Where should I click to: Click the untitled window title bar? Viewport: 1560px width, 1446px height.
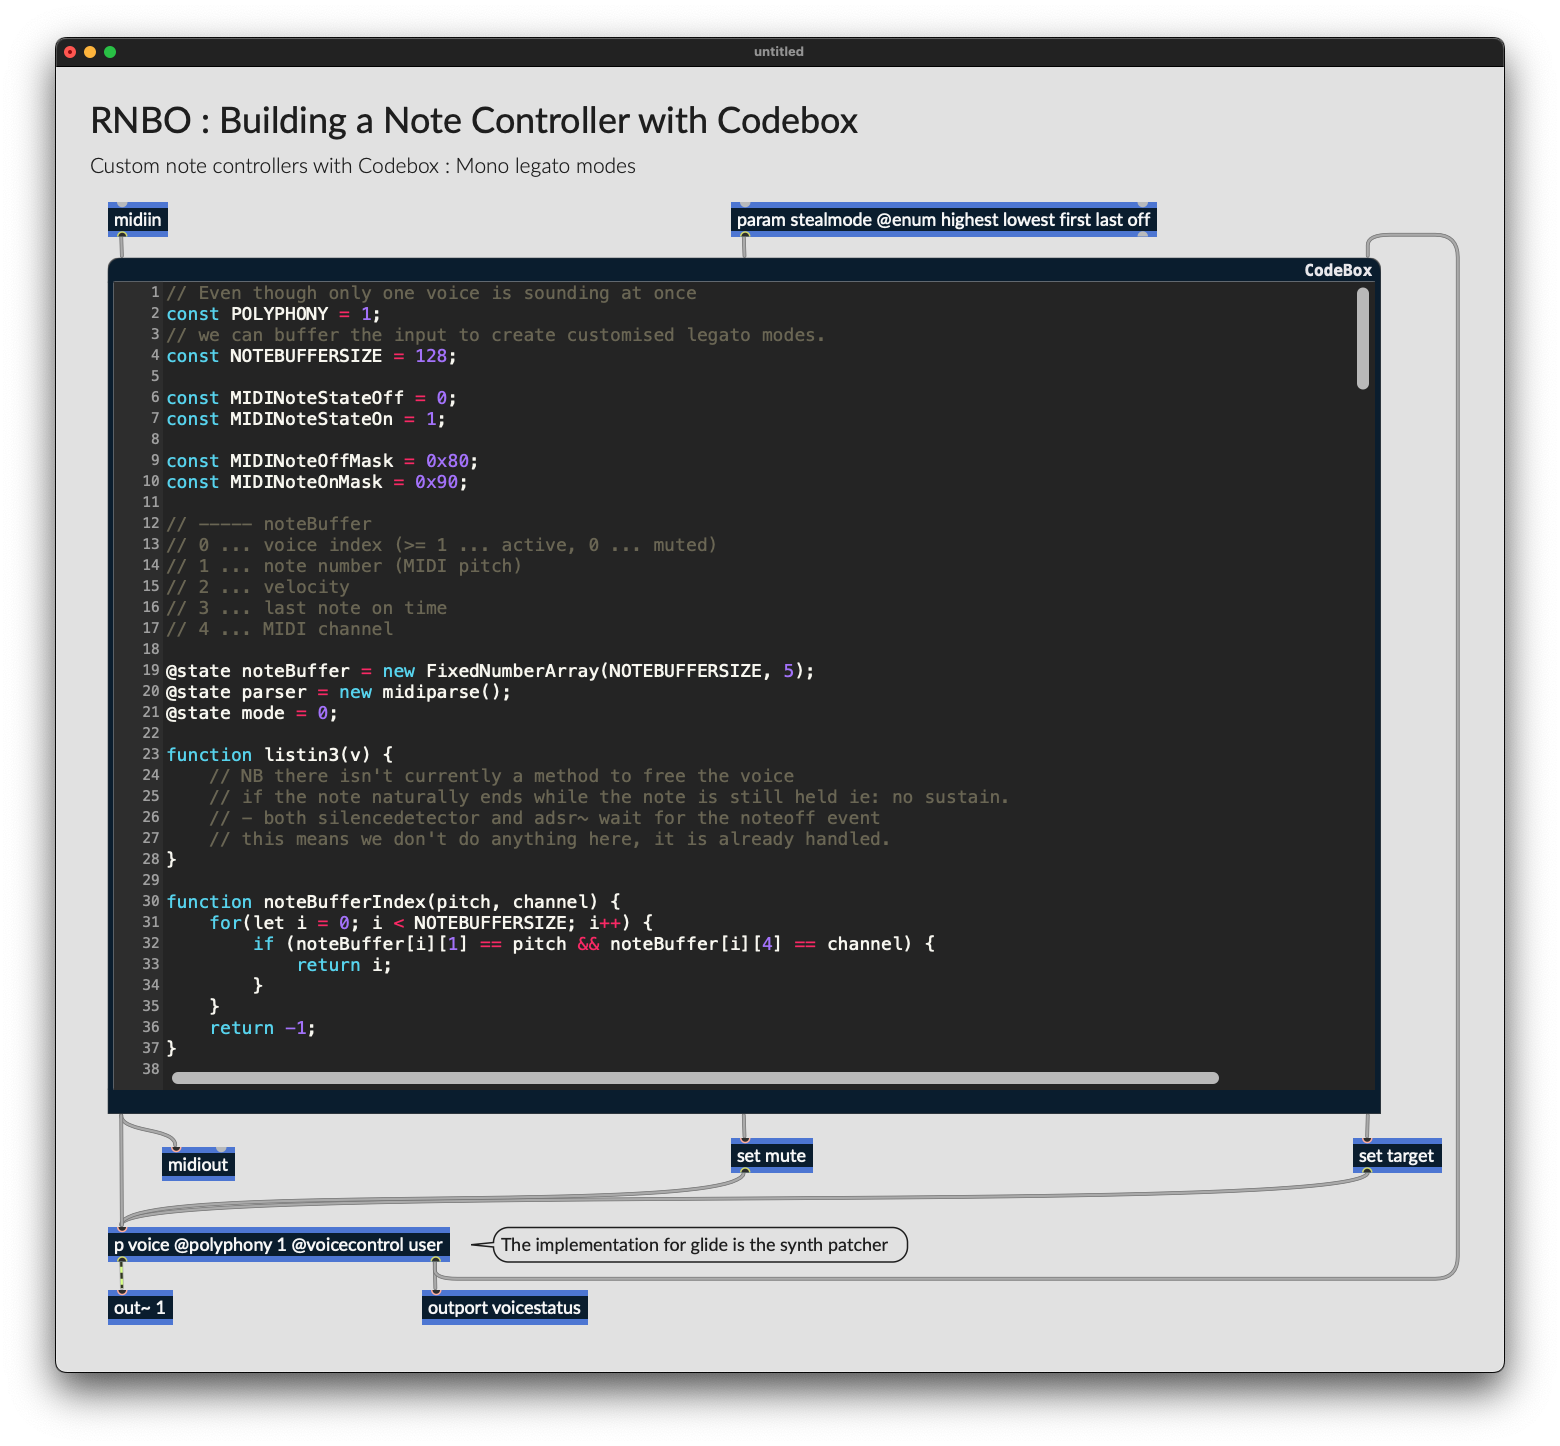779,51
